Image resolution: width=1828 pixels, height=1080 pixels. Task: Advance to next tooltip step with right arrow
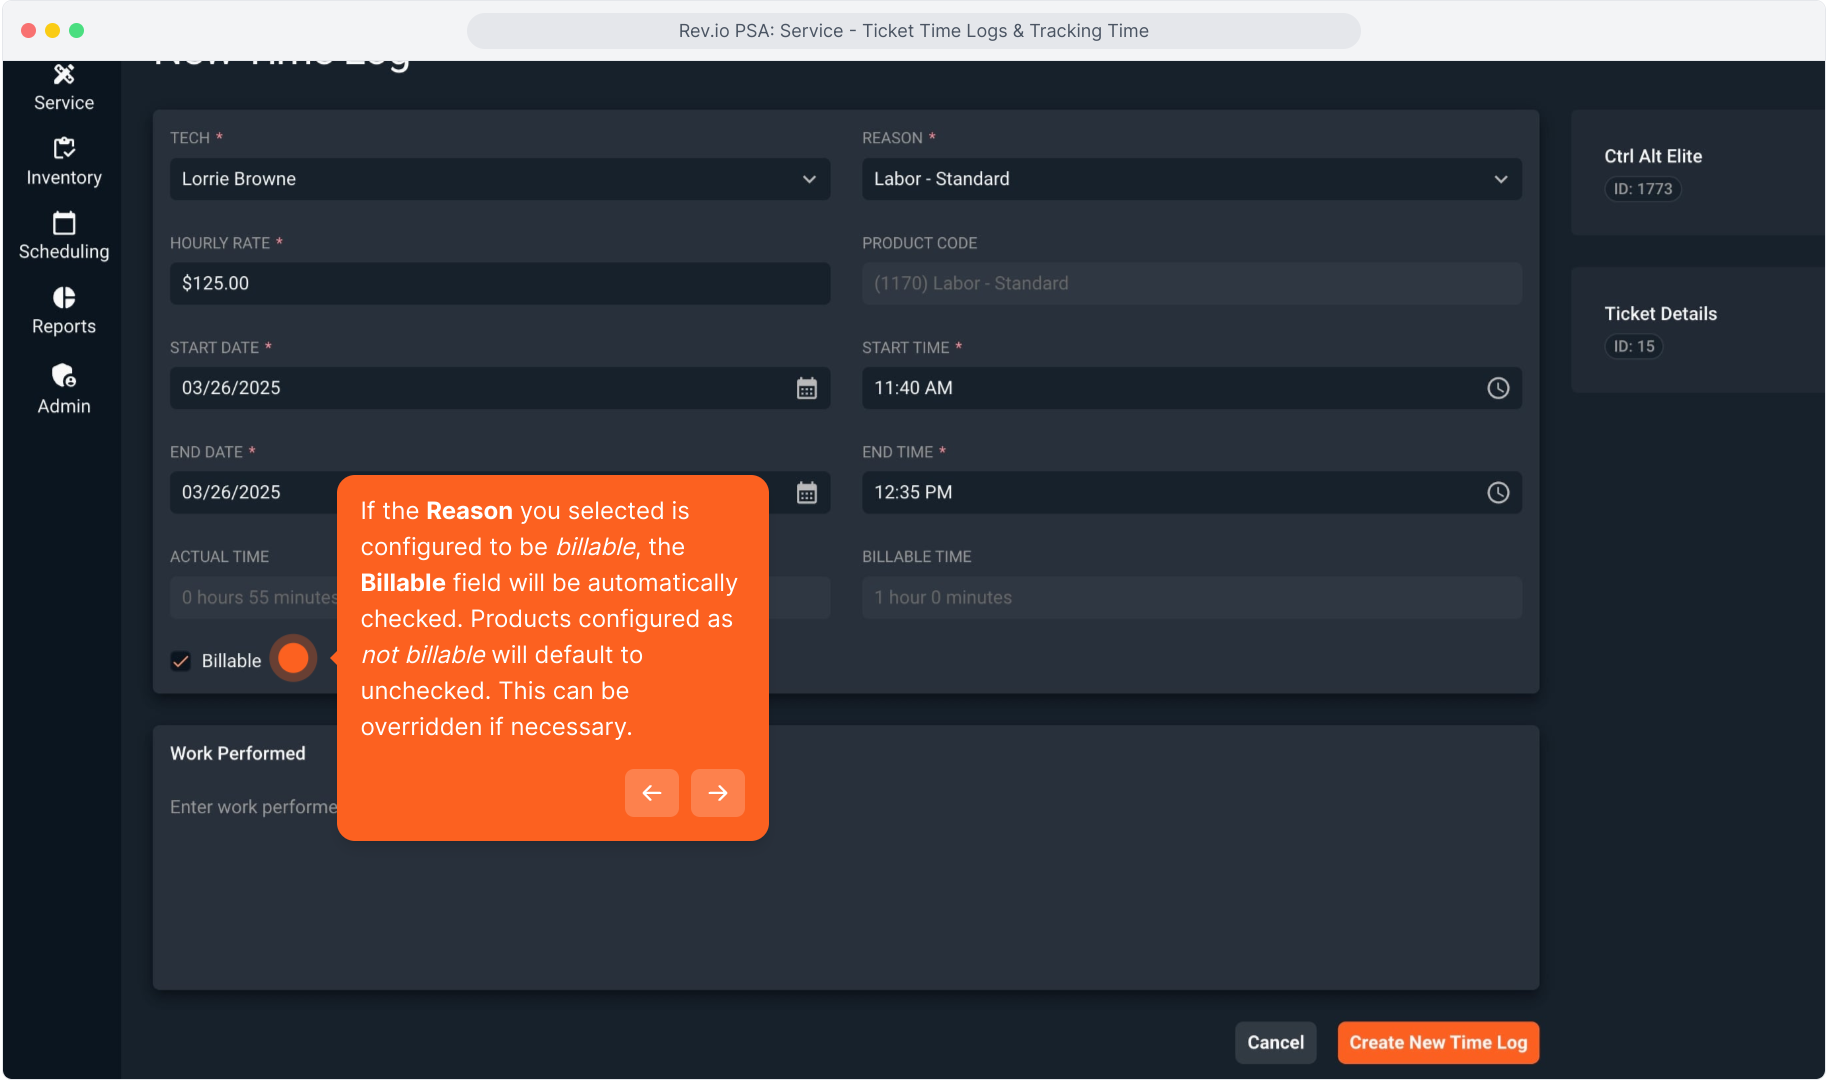click(x=717, y=793)
